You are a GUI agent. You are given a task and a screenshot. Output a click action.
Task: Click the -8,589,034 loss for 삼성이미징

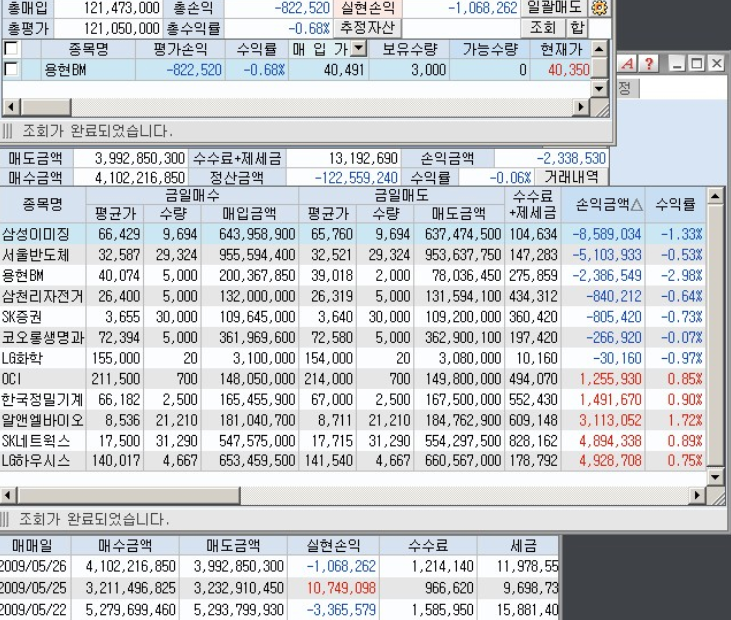coord(607,234)
